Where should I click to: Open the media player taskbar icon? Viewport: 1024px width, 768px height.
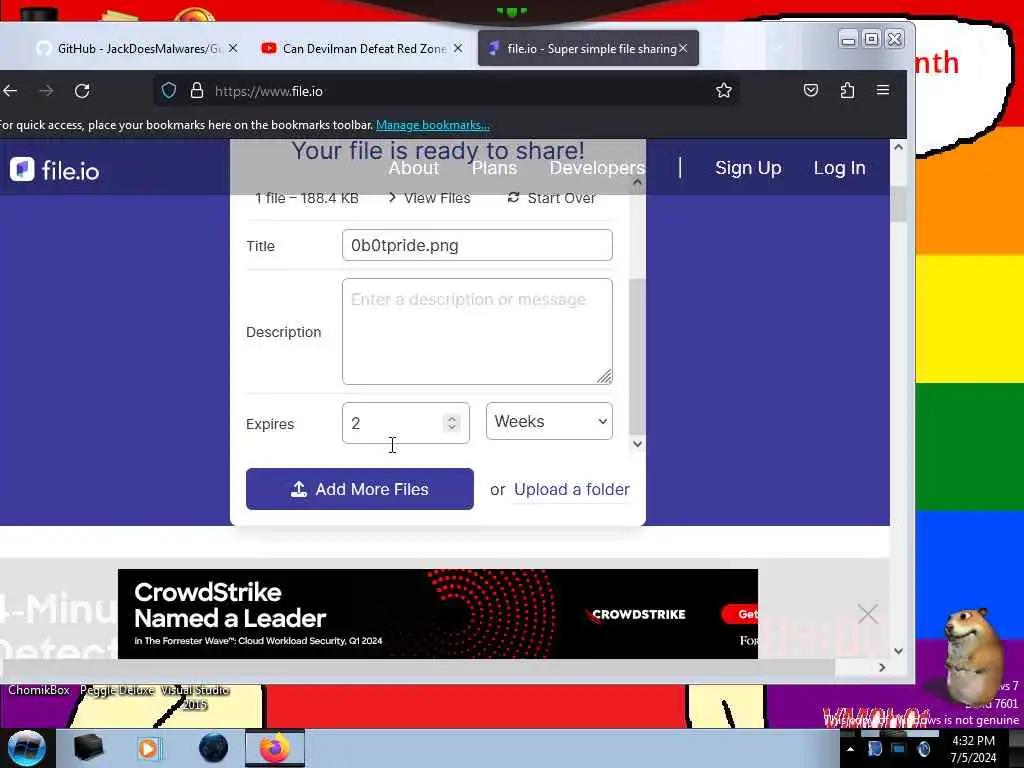point(148,748)
